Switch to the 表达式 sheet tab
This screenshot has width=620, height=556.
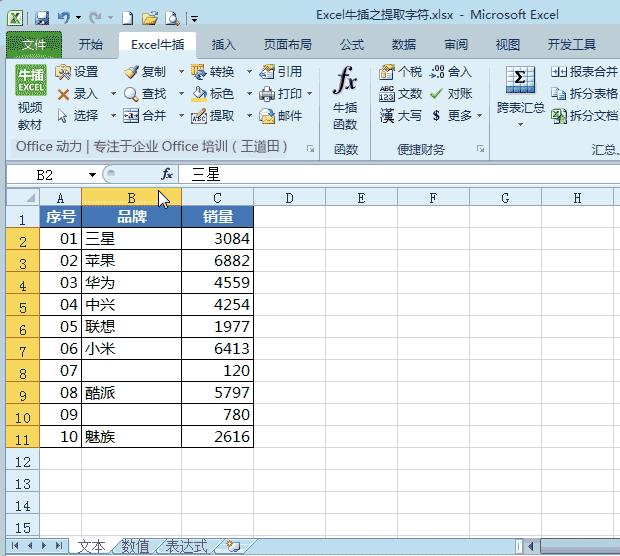pos(186,546)
